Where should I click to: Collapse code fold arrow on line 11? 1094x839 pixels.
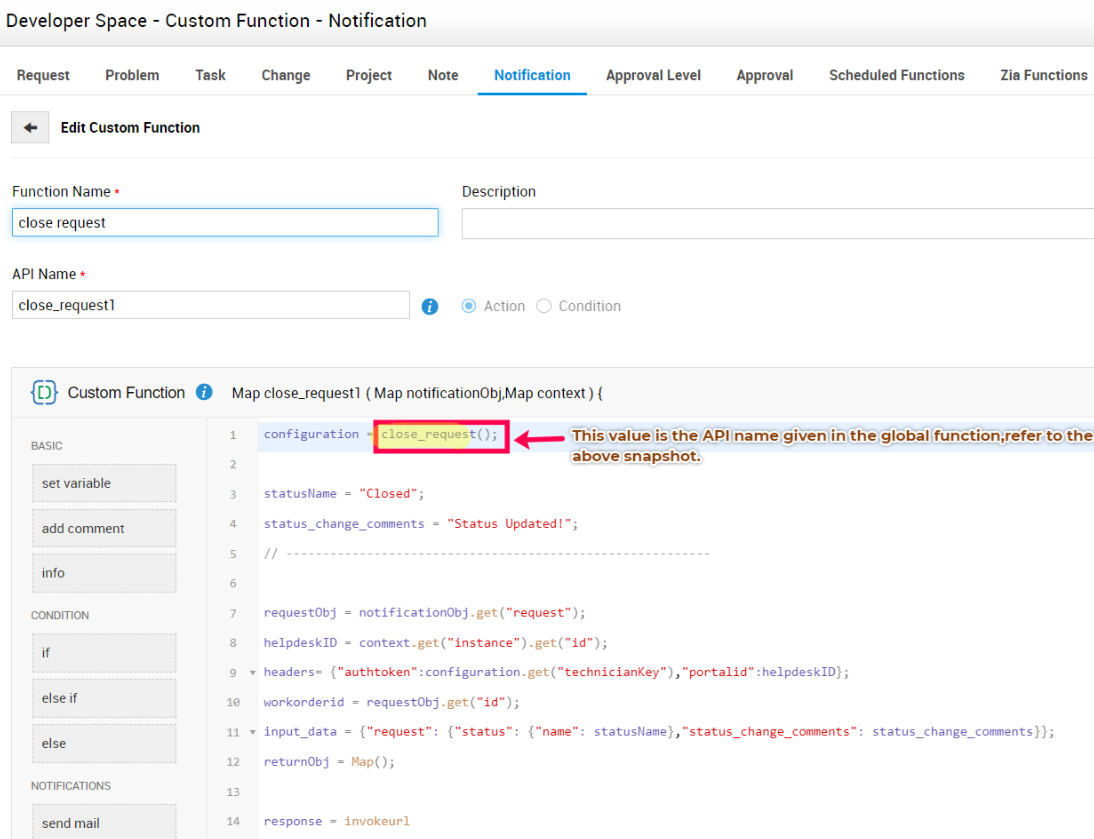coord(252,732)
